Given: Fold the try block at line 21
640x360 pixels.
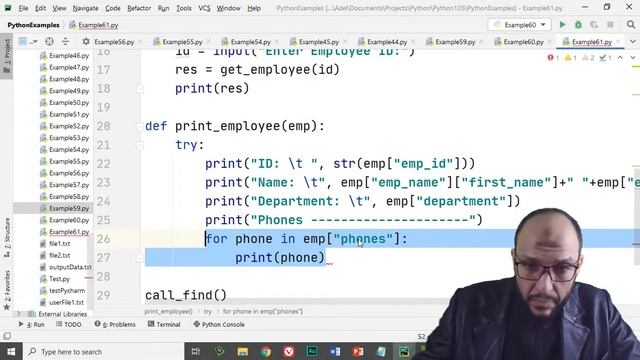Looking at the screenshot, I should (x=140, y=145).
